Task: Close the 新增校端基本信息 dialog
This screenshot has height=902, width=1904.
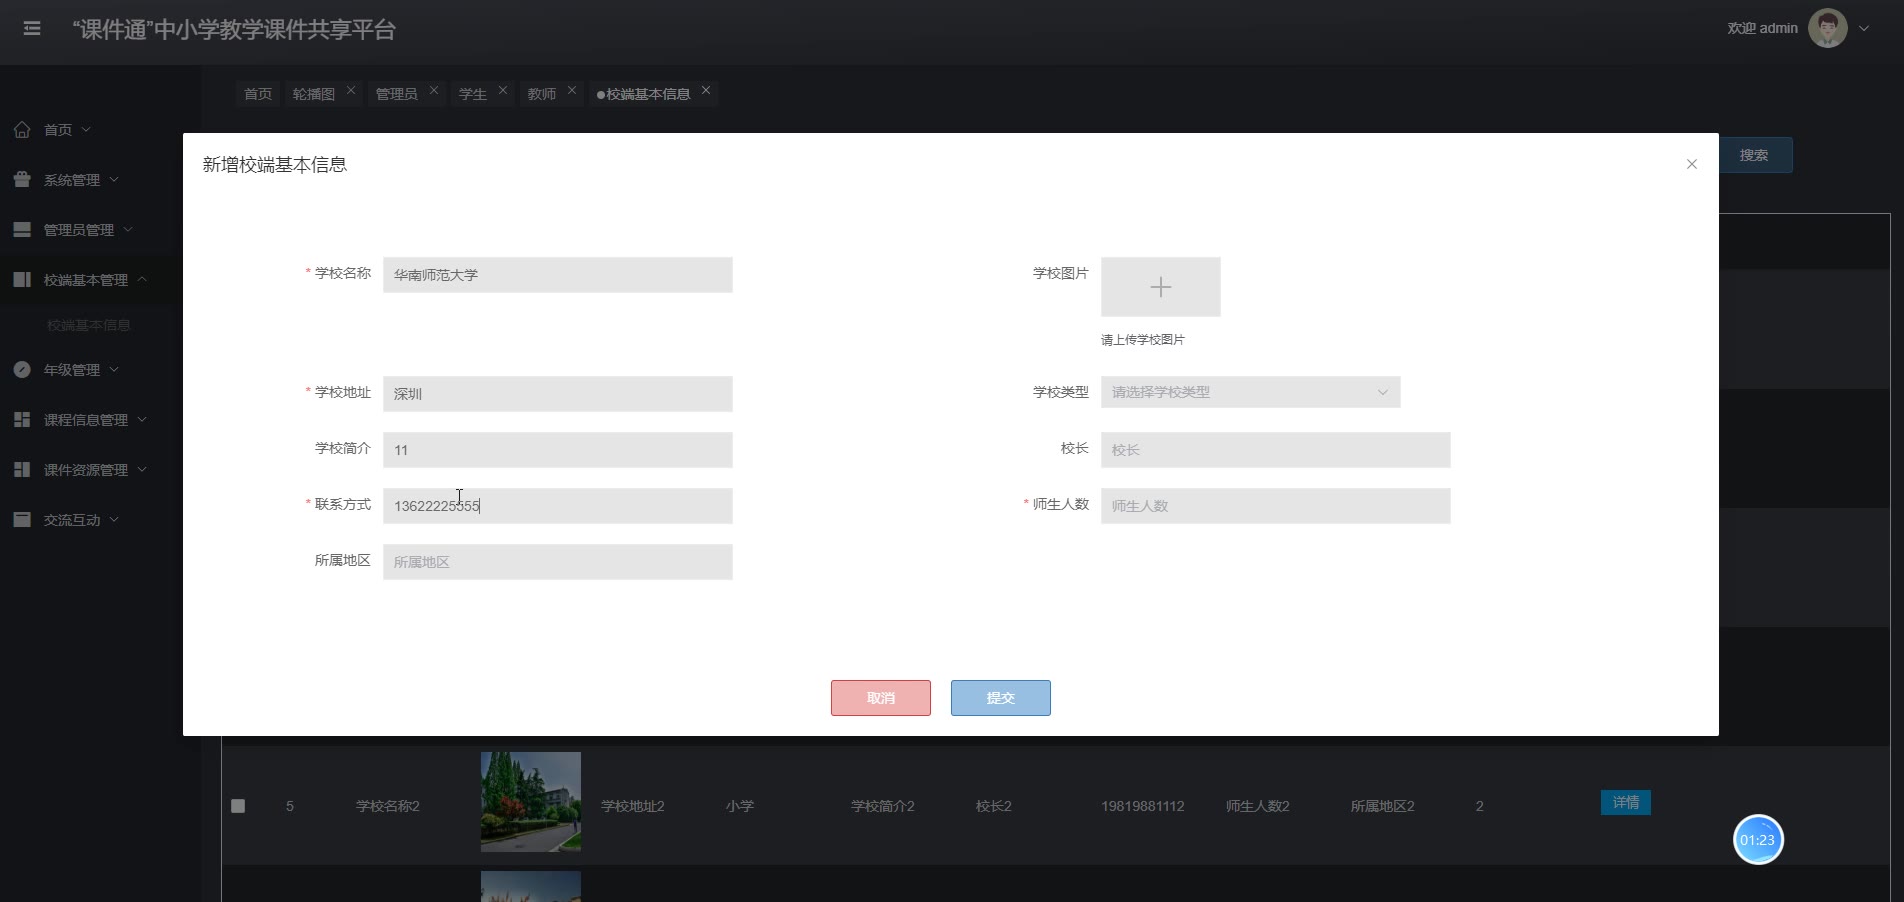Action: click(x=1692, y=164)
